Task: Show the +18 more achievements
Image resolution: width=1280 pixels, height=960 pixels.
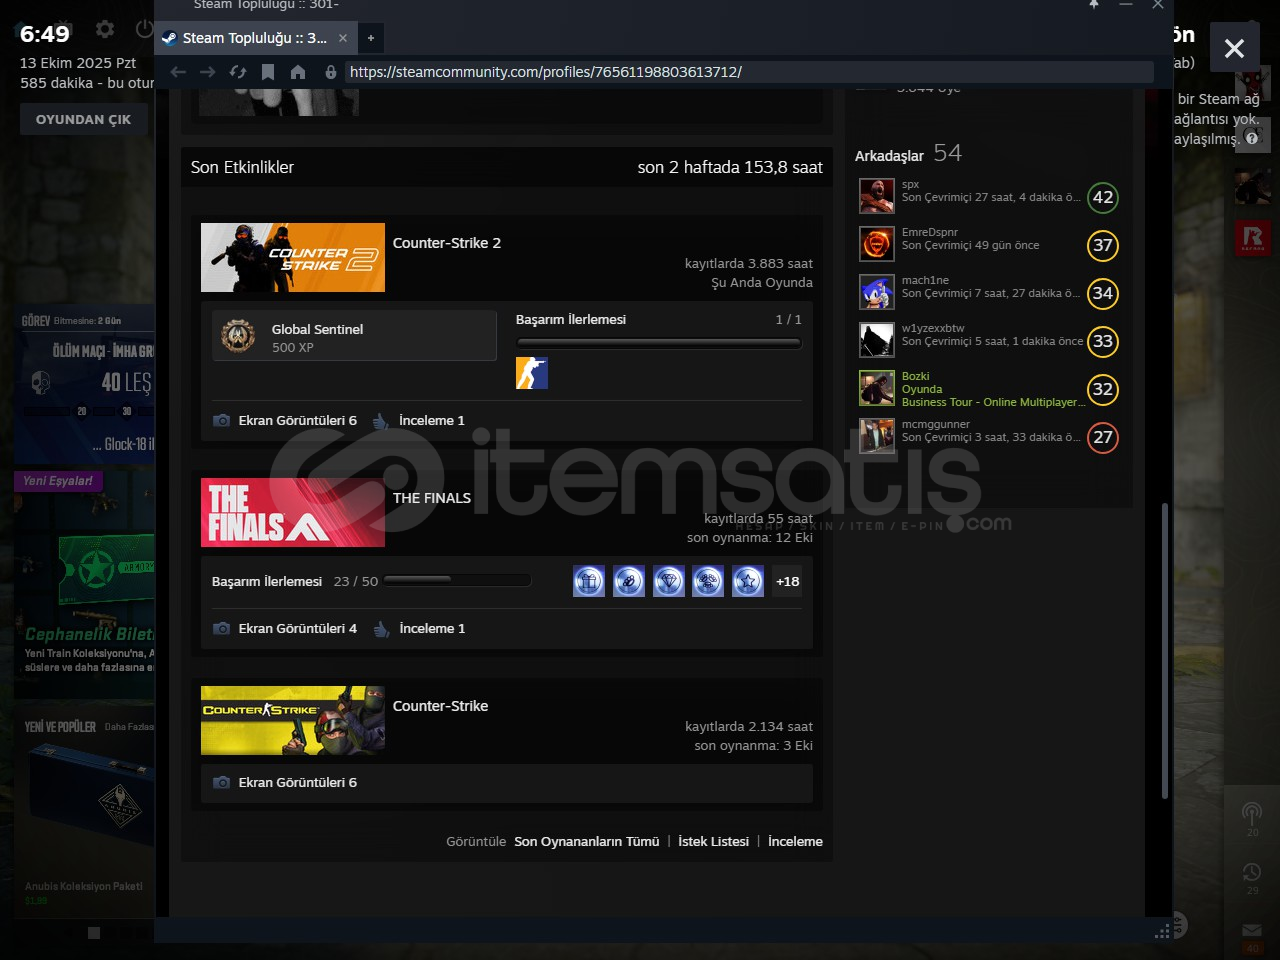Action: pyautogui.click(x=788, y=581)
